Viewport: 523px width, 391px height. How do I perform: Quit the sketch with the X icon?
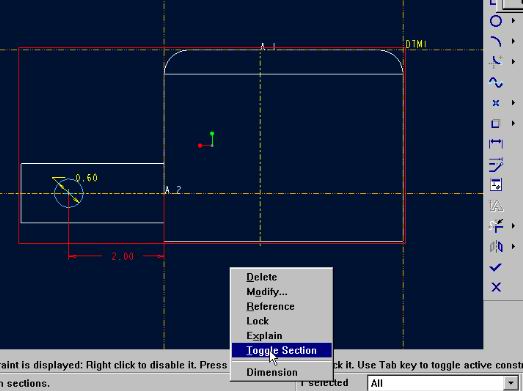496,287
